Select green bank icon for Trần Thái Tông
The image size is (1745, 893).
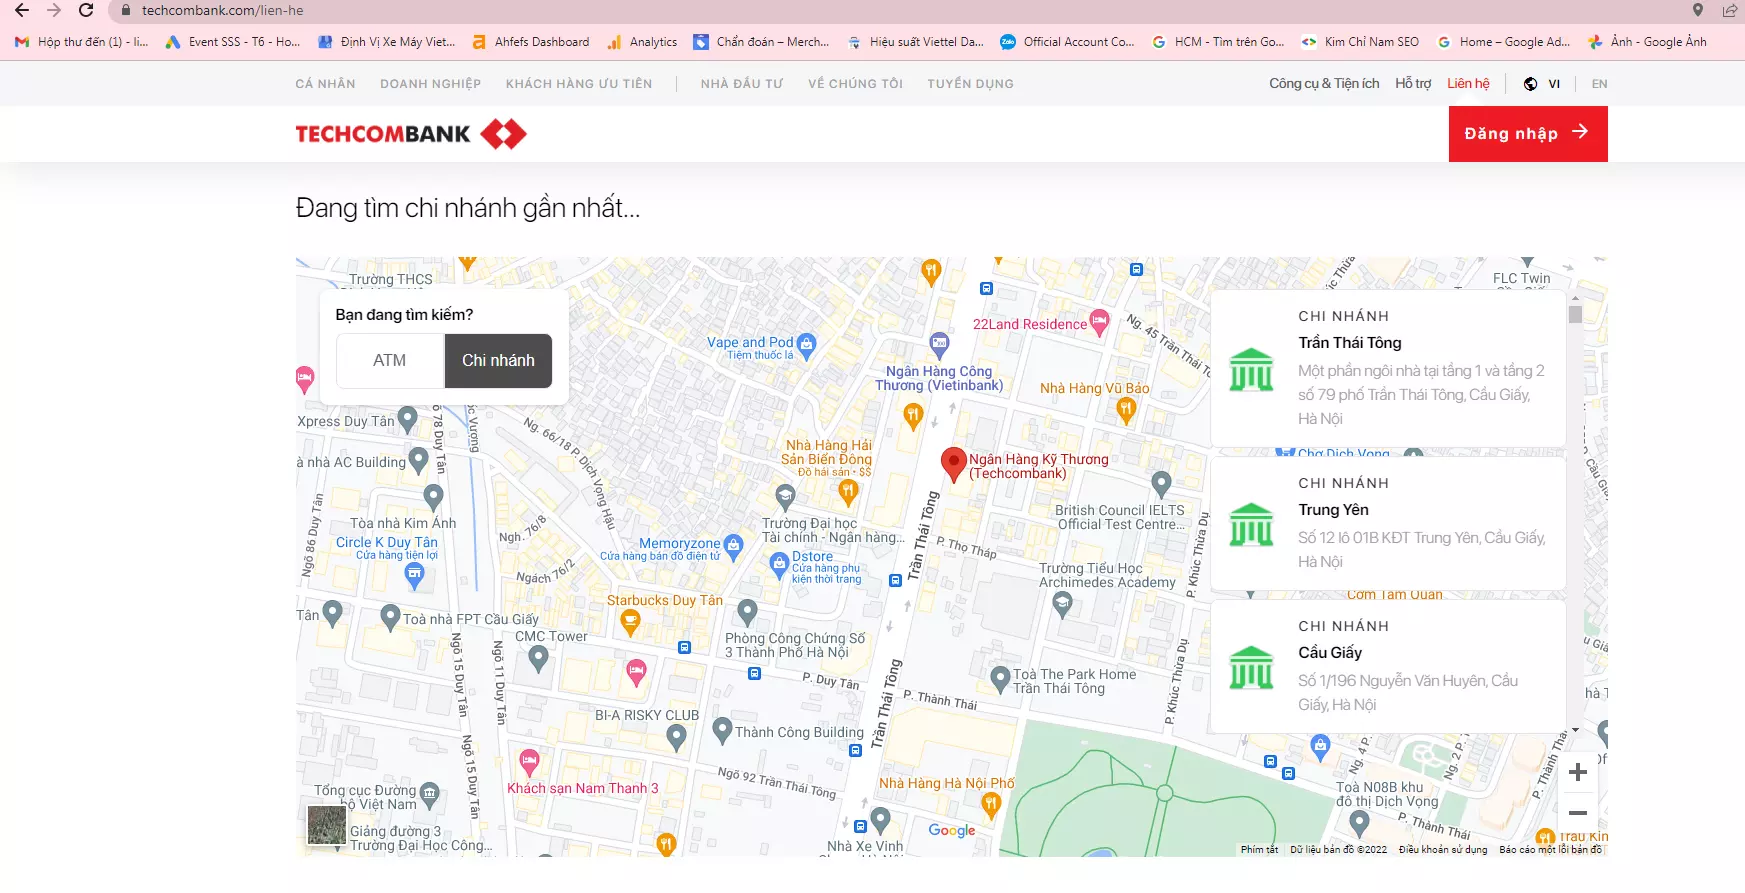coord(1251,369)
